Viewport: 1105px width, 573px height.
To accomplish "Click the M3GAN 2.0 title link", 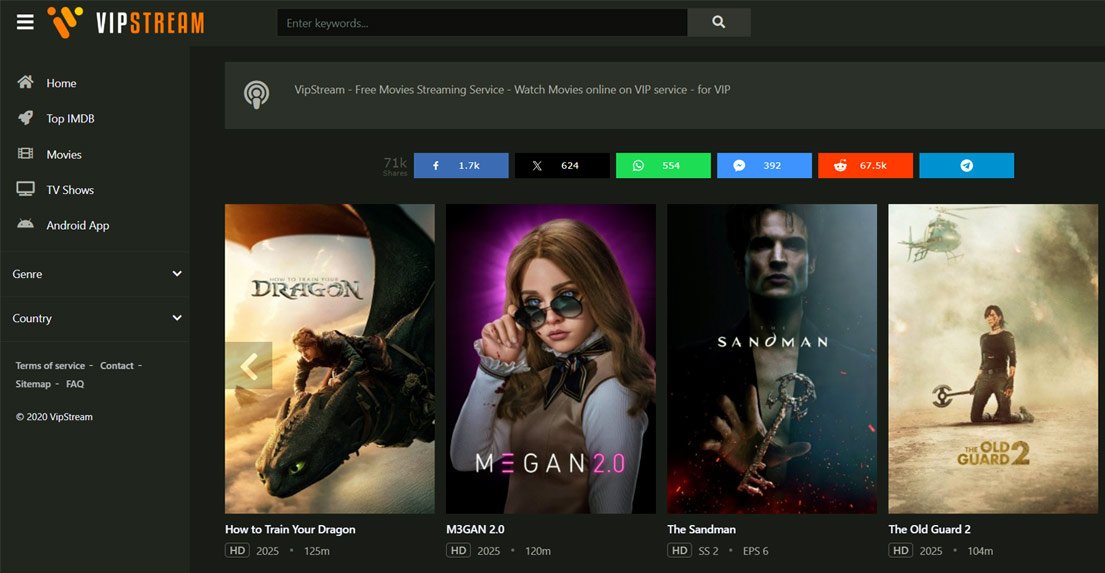I will (x=475, y=529).
